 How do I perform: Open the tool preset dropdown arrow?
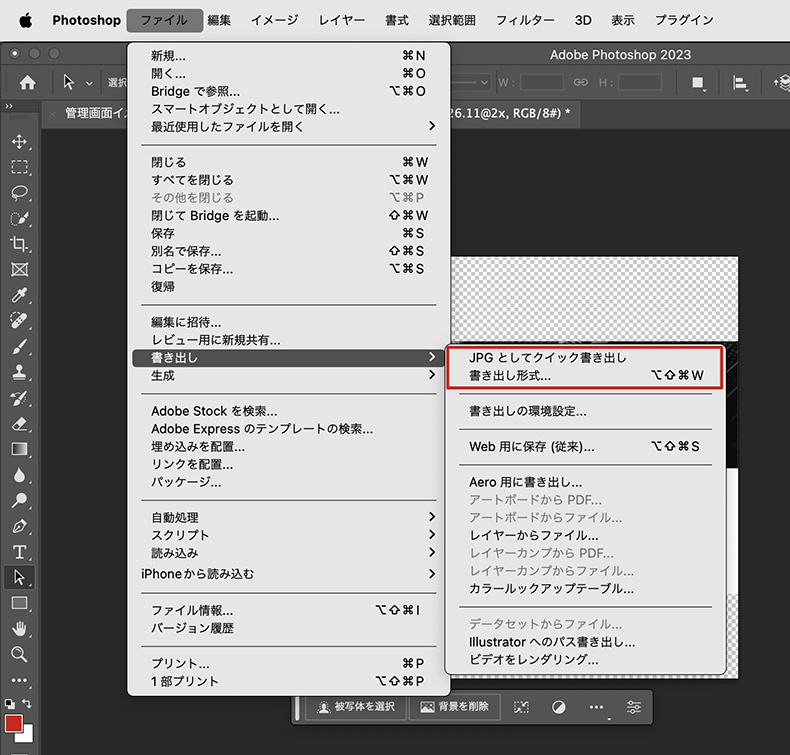point(89,83)
